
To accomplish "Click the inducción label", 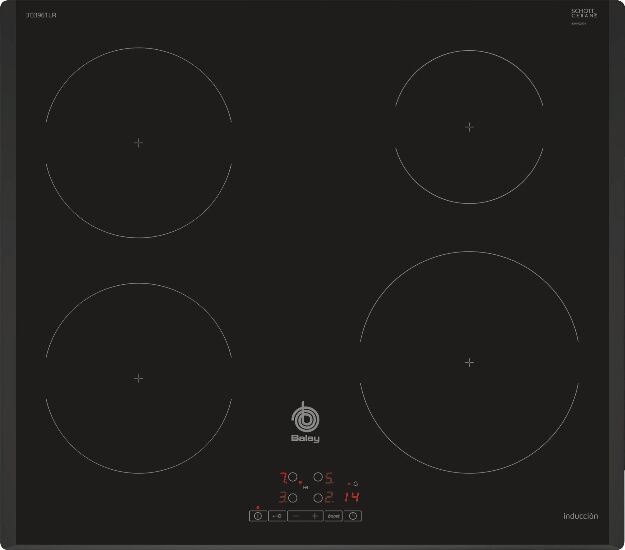I will point(580,516).
